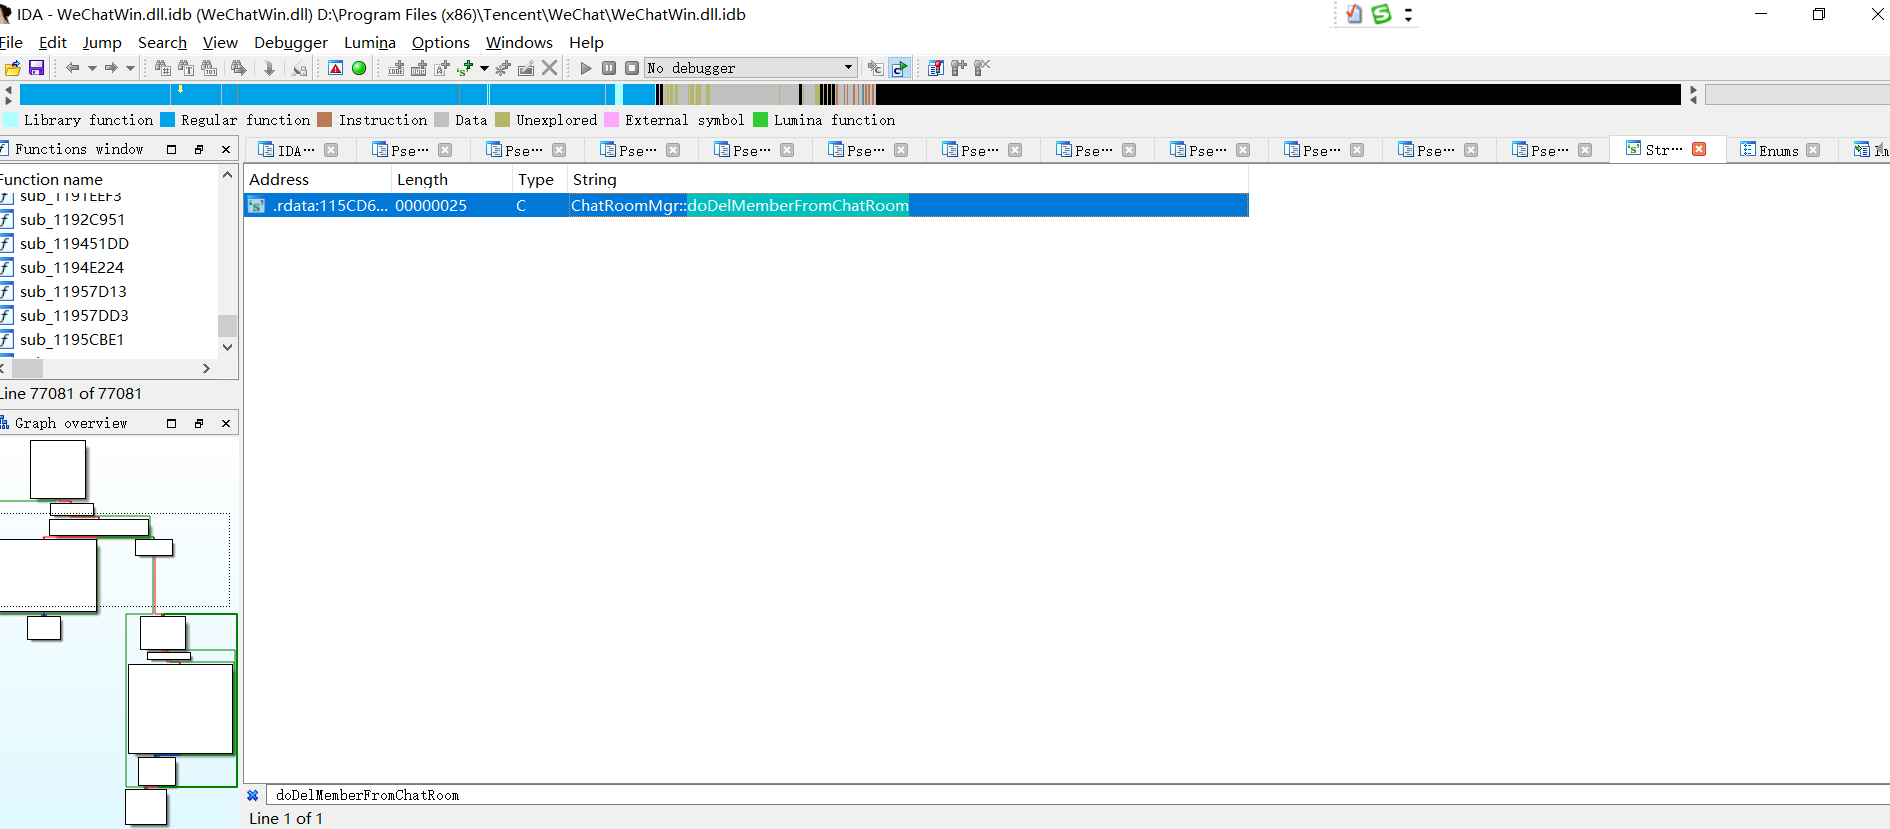Select function sub_1194E224

72,267
